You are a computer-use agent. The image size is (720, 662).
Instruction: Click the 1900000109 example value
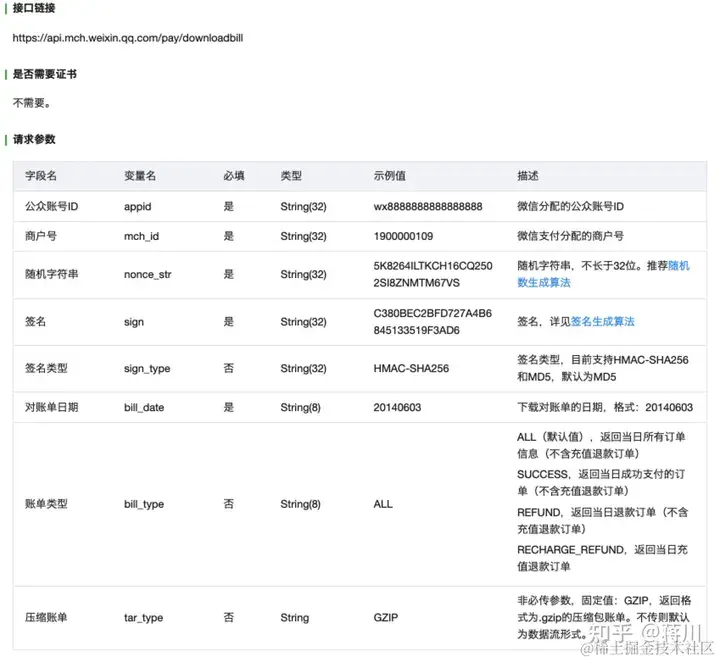tap(403, 236)
